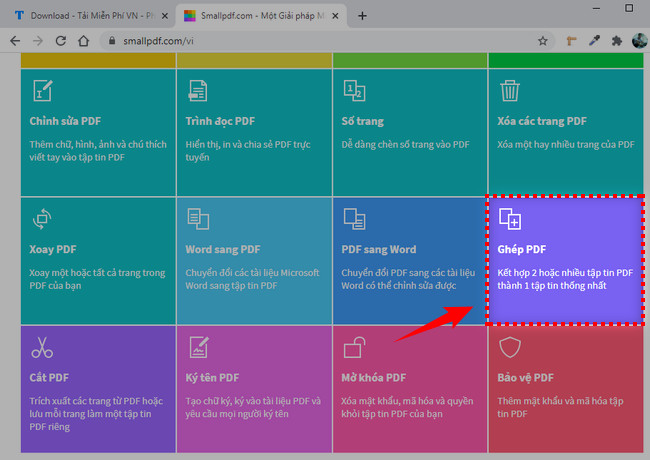
Task: Open the Ghép PDF title link
Action: click(522, 249)
